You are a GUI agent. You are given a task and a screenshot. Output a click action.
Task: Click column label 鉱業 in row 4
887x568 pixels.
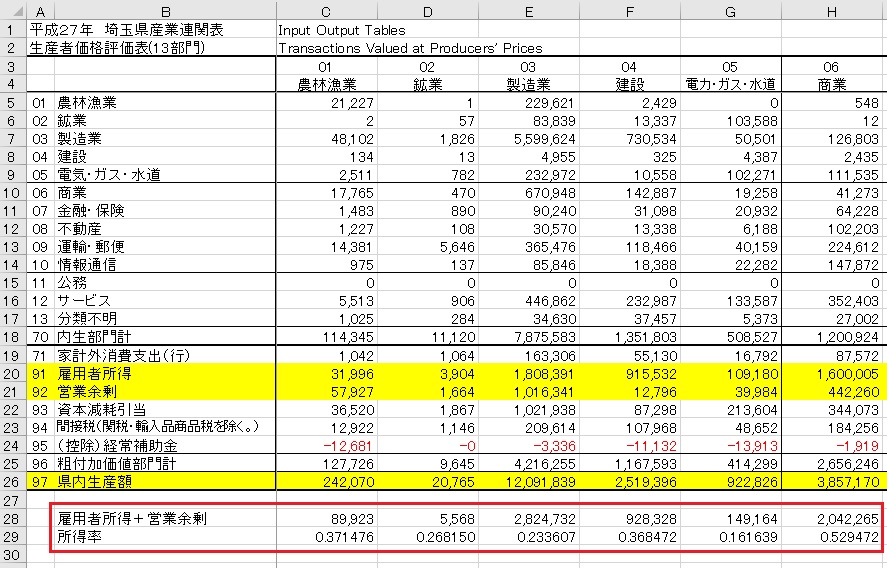click(428, 84)
